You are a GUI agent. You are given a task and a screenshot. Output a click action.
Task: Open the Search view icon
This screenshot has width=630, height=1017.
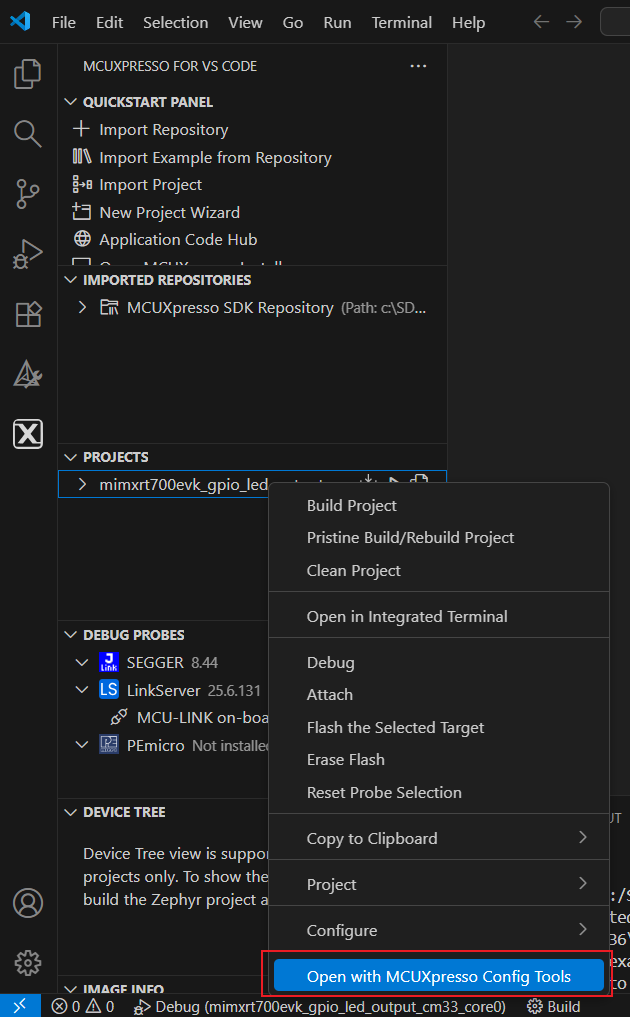pos(28,134)
